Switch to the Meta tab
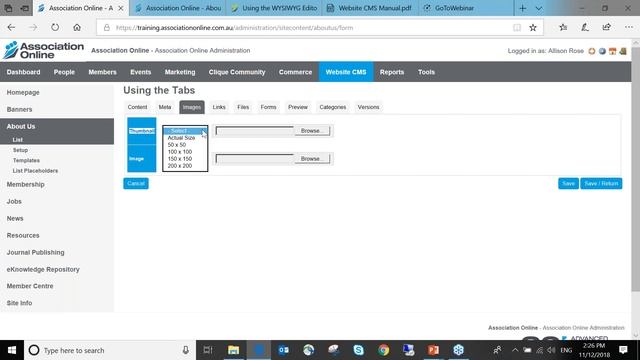640x360 pixels. (165, 107)
